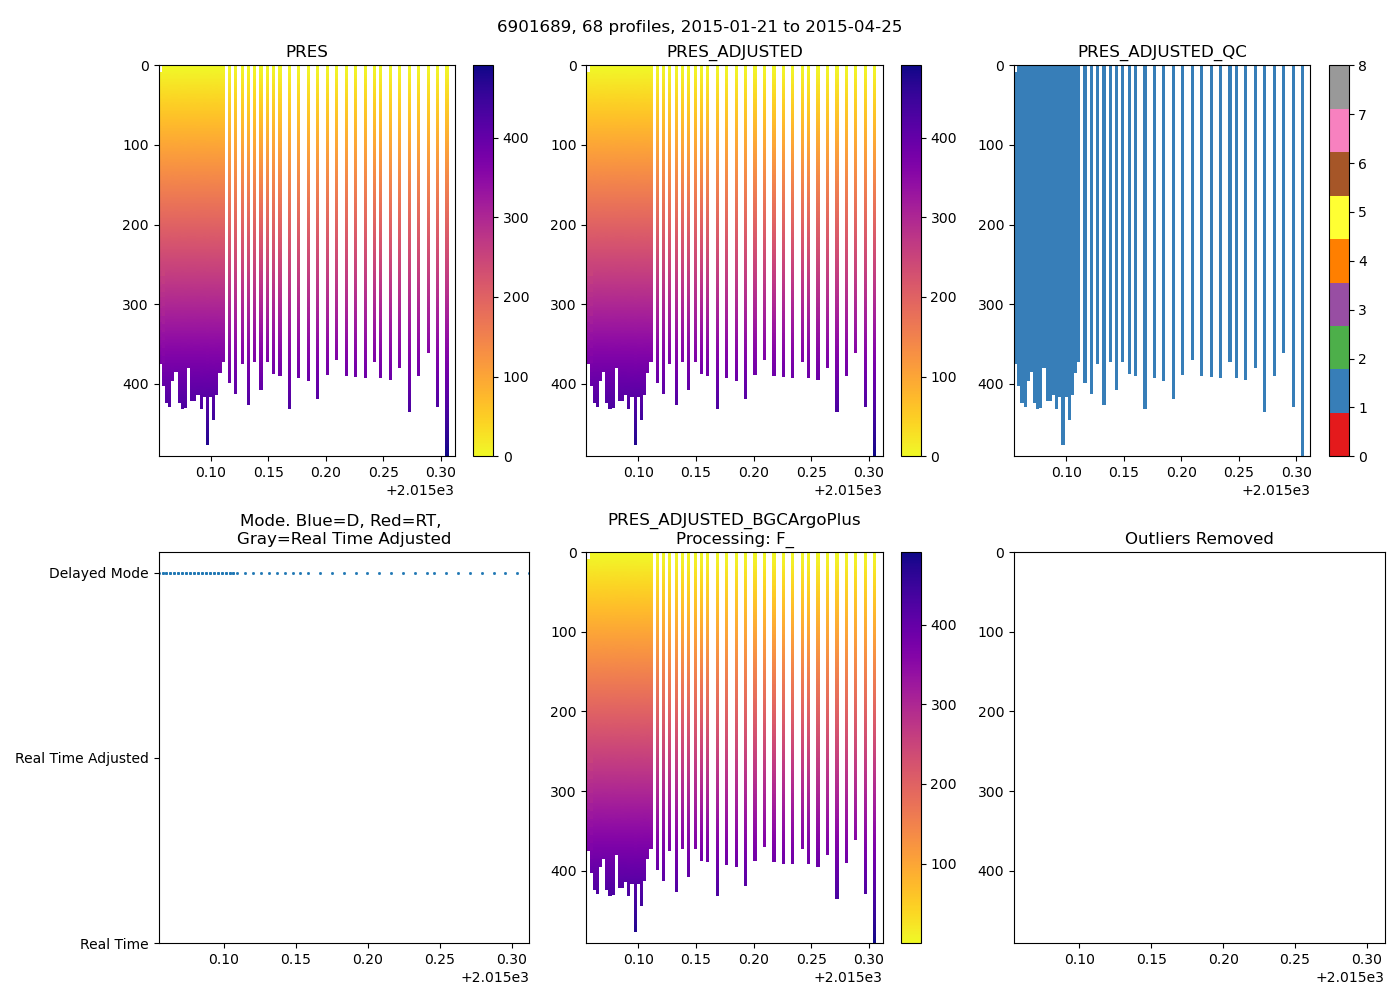Click the PRES_ADJUSTED top-middle subplot title
The height and width of the screenshot is (1000, 1400).
point(734,52)
